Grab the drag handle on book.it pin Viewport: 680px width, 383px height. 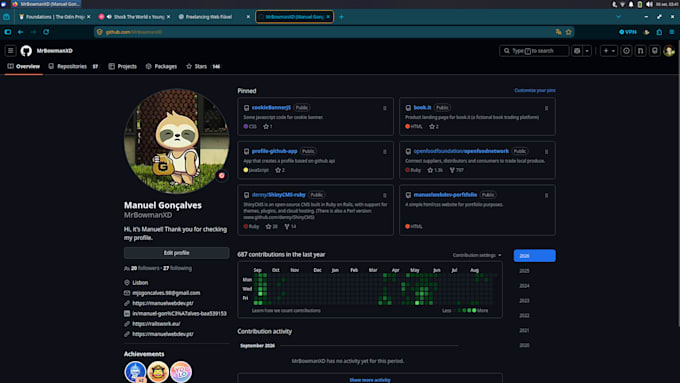[546, 108]
